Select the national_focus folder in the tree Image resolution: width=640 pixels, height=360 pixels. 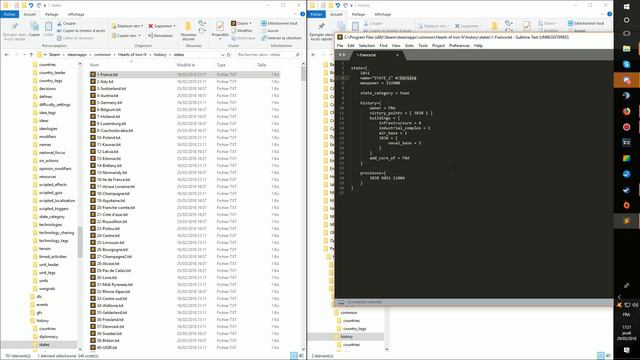[52, 153]
